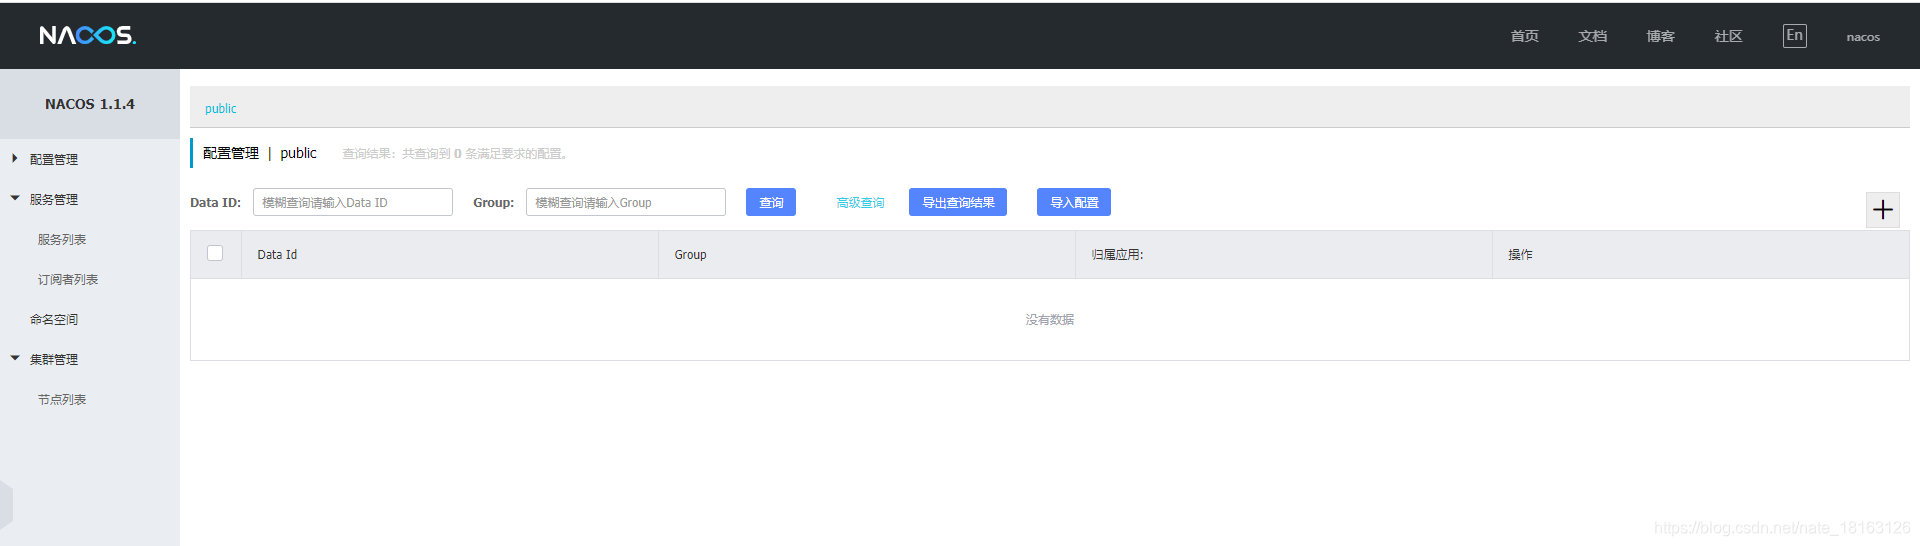Open 服务列表 page
1920x546 pixels.
click(62, 239)
